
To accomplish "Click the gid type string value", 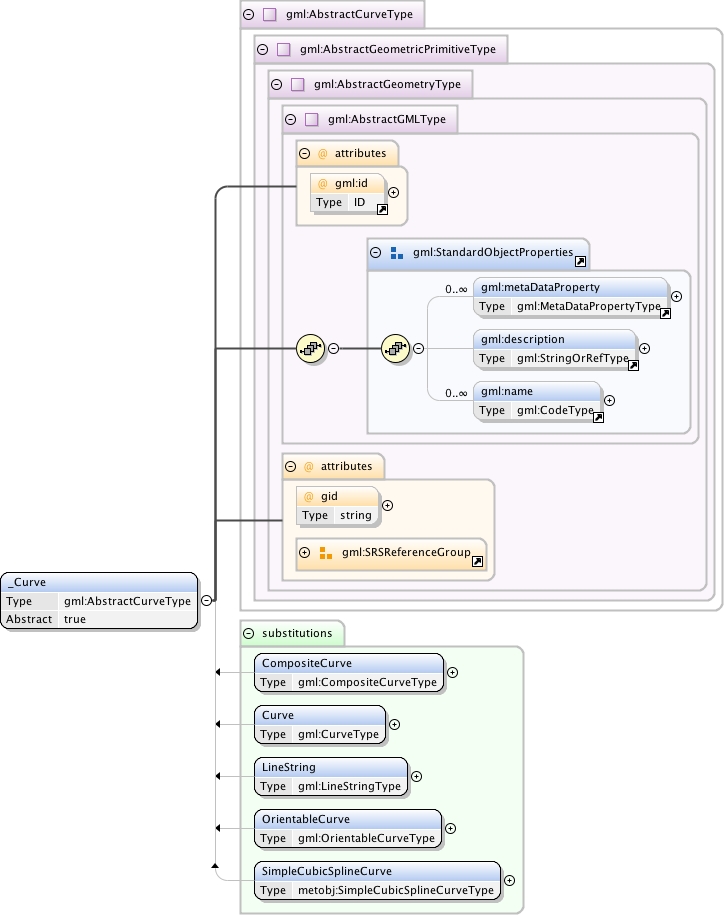I will tap(356, 515).
